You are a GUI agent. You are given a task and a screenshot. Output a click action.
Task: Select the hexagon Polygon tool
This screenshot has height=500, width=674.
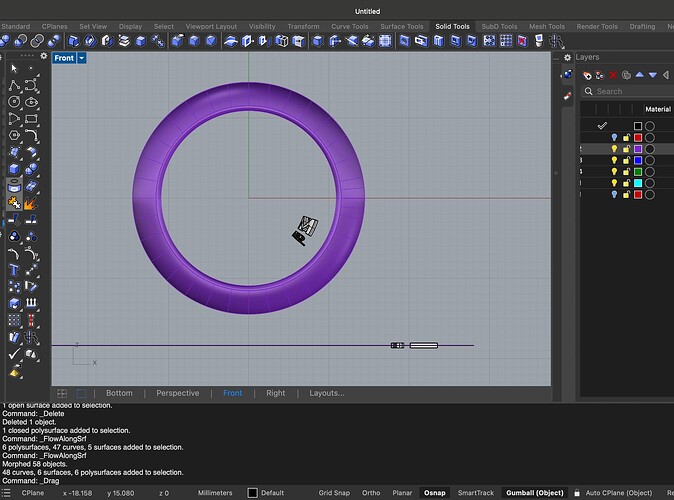pos(14,135)
